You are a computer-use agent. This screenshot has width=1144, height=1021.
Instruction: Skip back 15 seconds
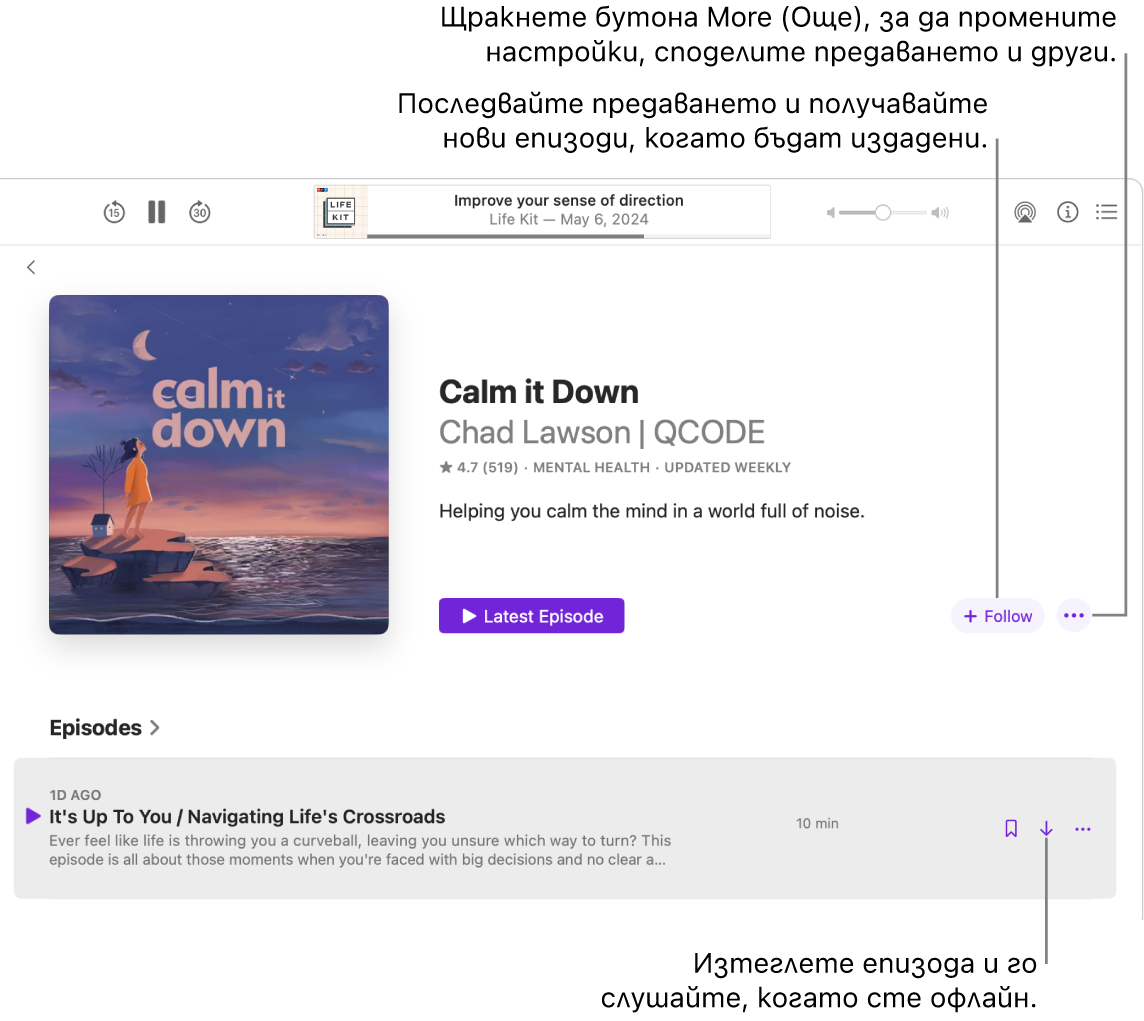[114, 212]
